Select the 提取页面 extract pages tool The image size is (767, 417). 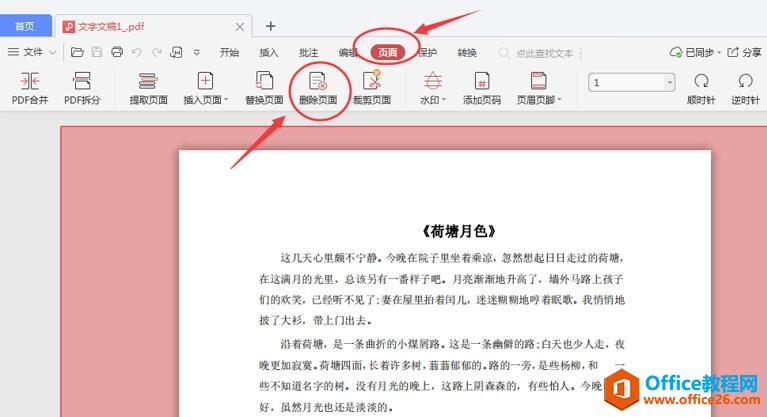pos(148,88)
